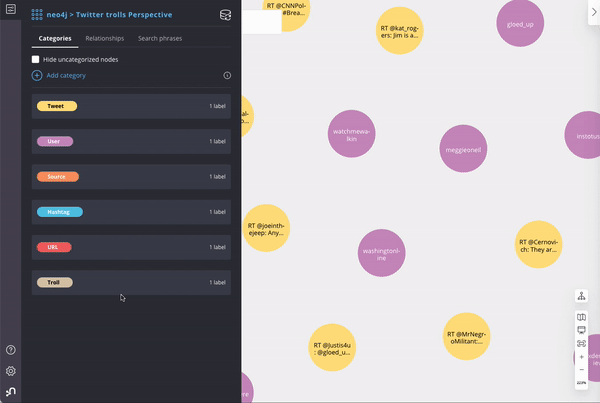Switch to the Relationships tab
This screenshot has height=403, width=600.
coord(104,38)
